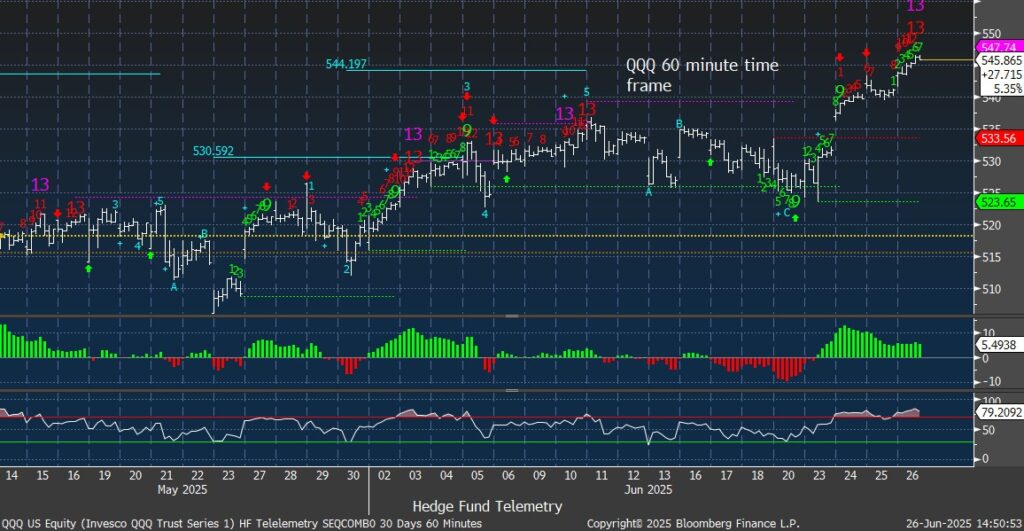This screenshot has height=531, width=1024.
Task: Click the 25 date label on time axis
Action: pos(882,475)
